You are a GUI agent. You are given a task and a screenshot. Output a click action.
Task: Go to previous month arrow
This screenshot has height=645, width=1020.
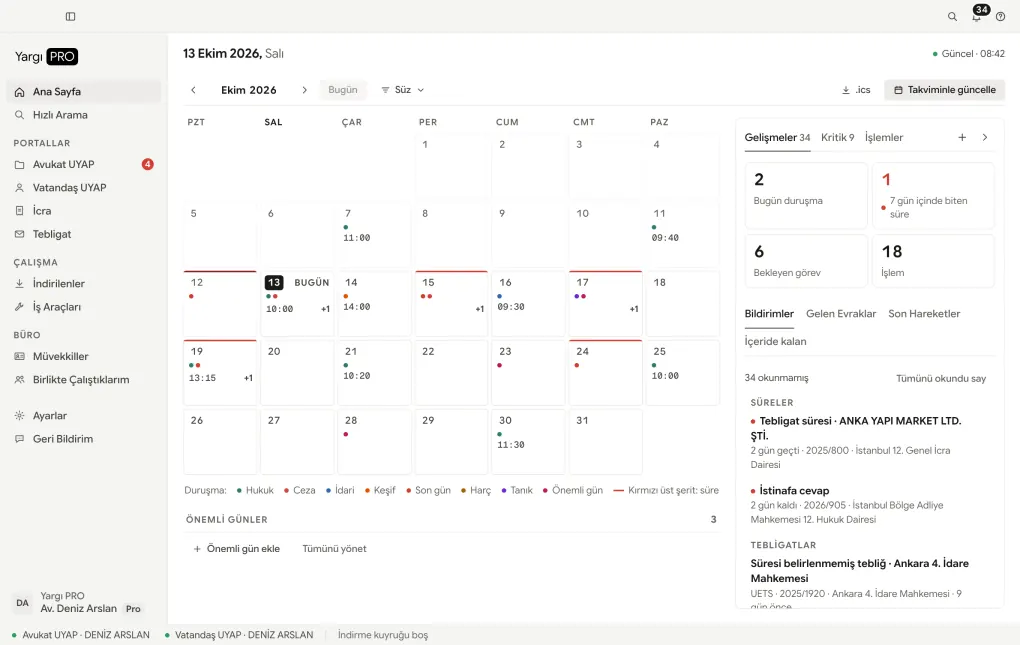click(x=193, y=90)
